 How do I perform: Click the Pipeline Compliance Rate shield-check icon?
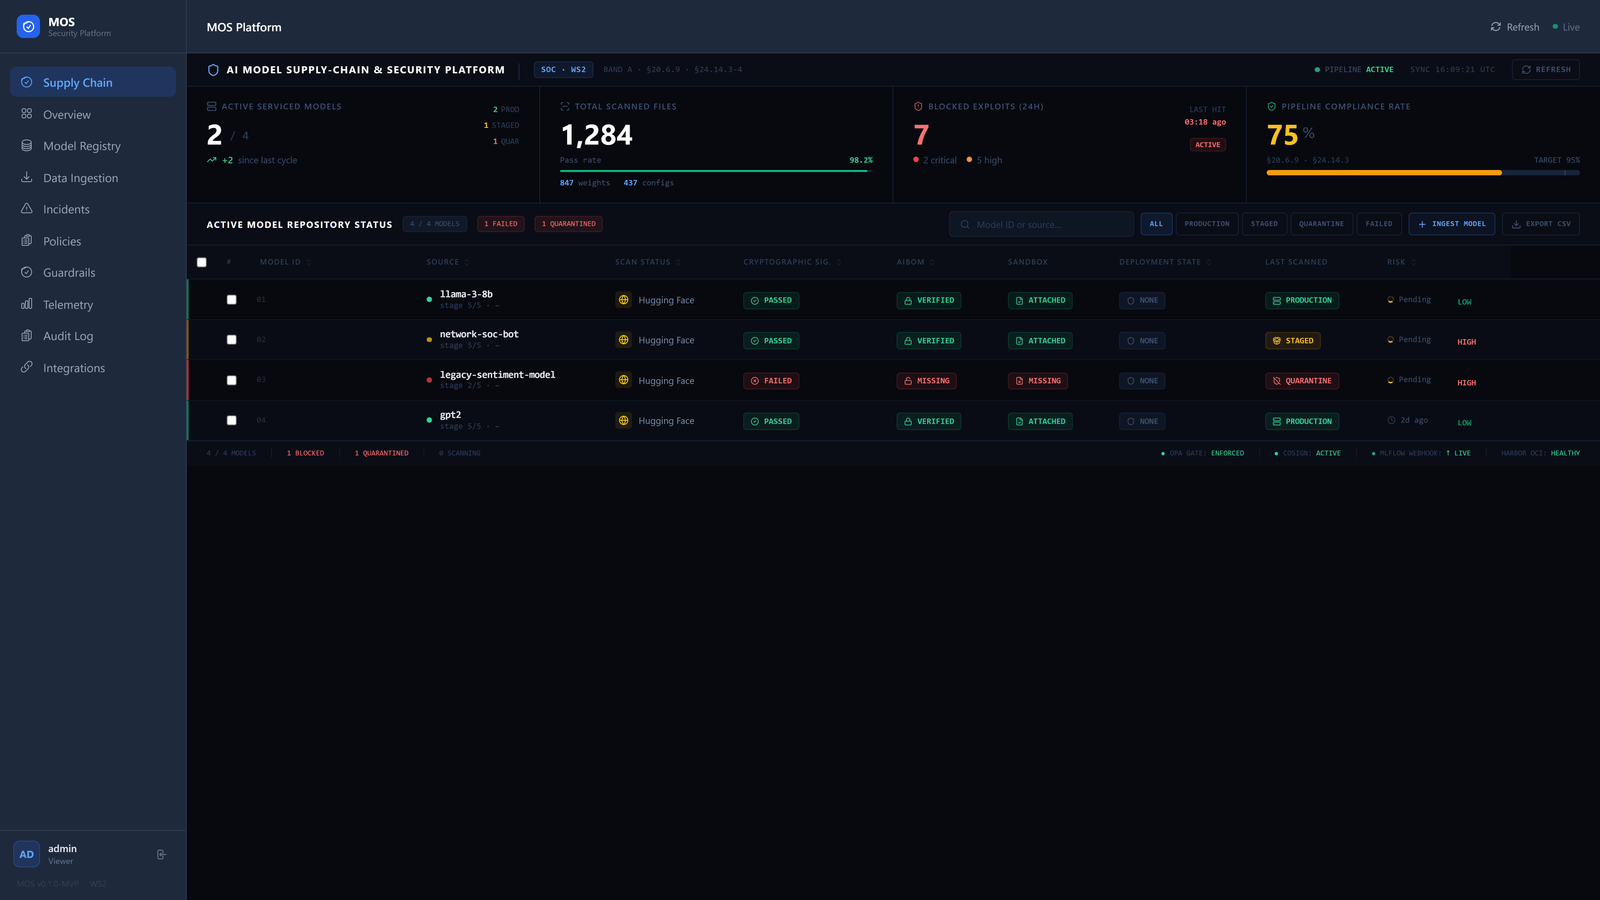tap(1272, 106)
